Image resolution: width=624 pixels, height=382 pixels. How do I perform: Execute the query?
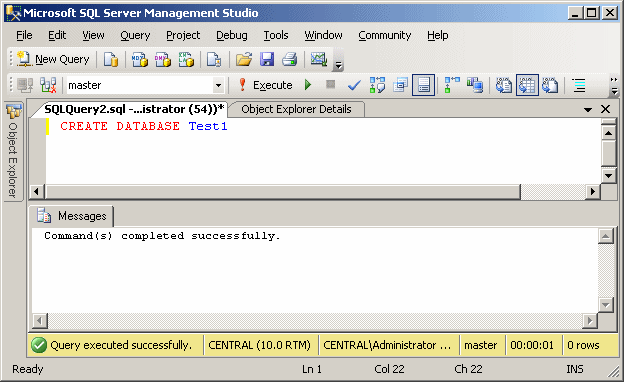point(265,85)
